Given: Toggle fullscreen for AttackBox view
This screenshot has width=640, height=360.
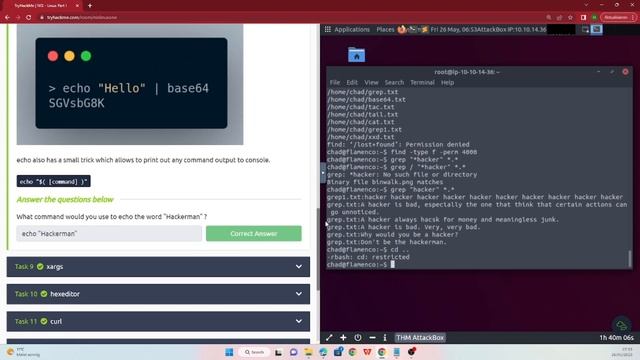Looking at the screenshot, I should click(329, 338).
